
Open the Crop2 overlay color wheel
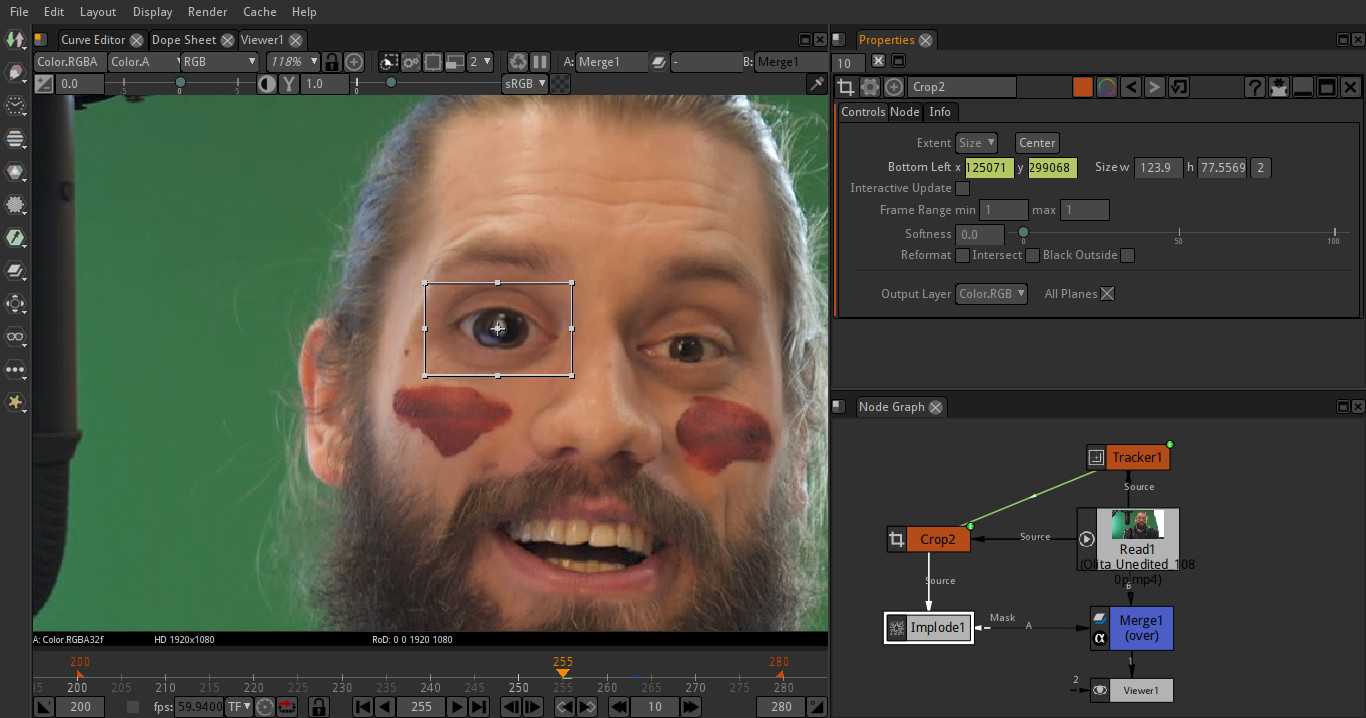tap(1106, 87)
